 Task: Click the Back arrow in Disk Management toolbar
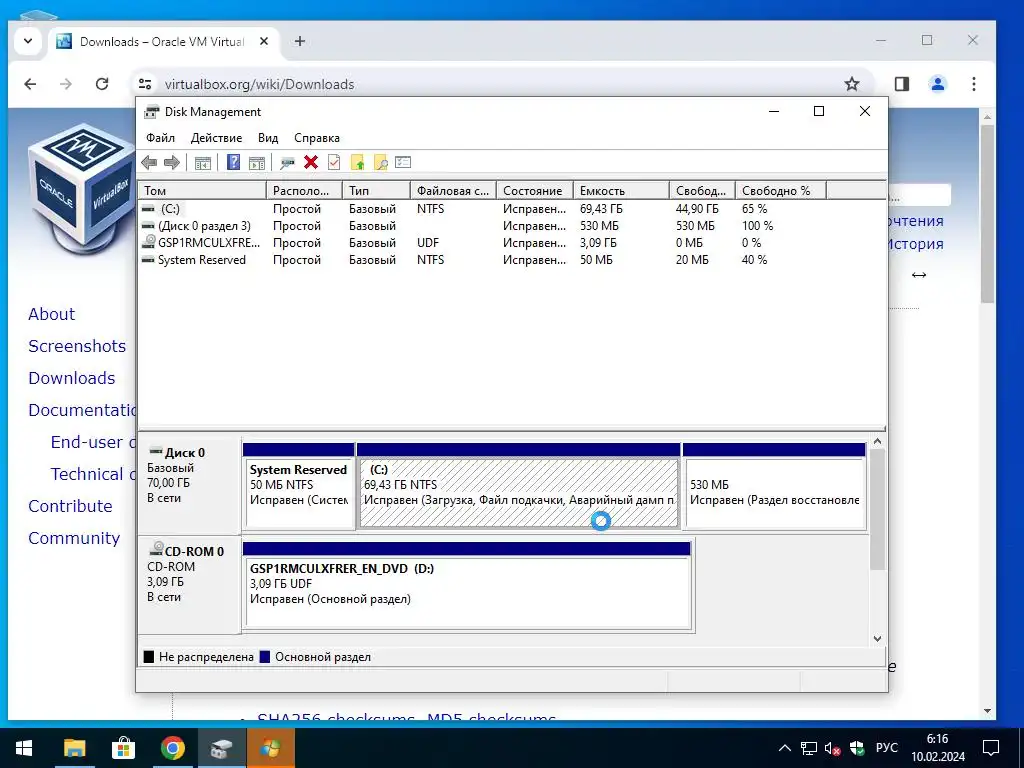tap(149, 163)
